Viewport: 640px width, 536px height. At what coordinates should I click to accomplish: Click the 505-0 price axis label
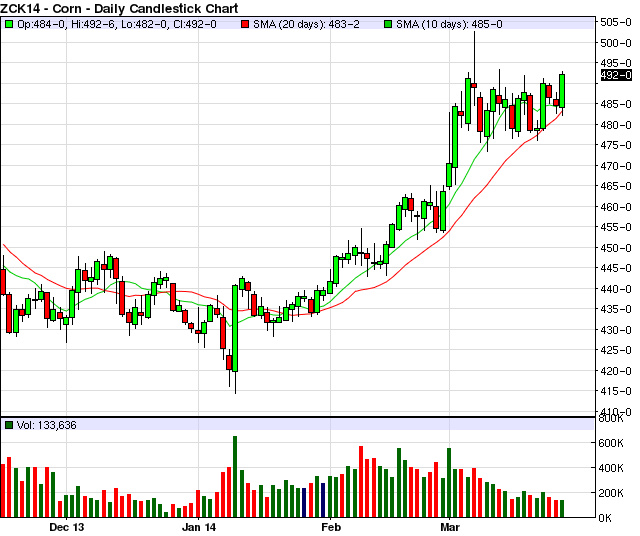(616, 22)
